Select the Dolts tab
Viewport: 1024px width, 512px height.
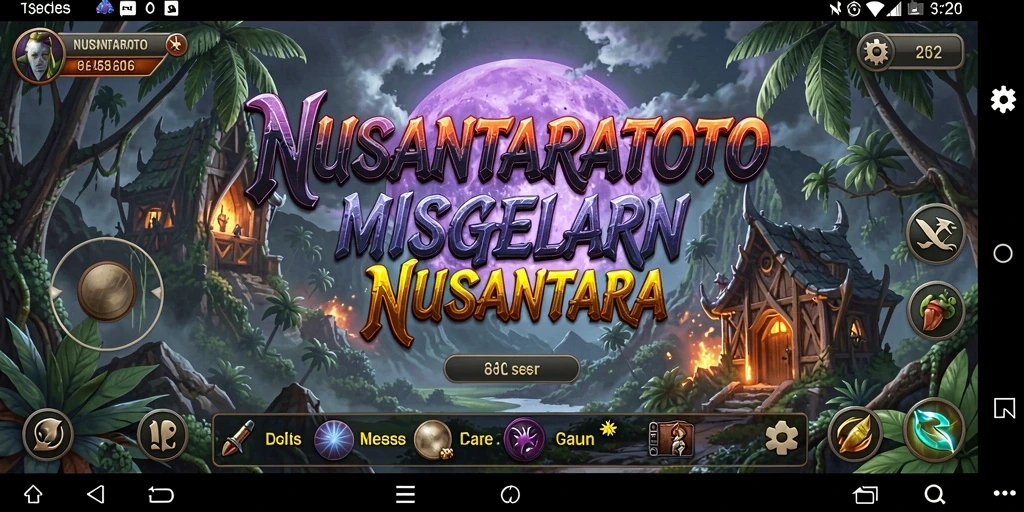click(x=283, y=439)
